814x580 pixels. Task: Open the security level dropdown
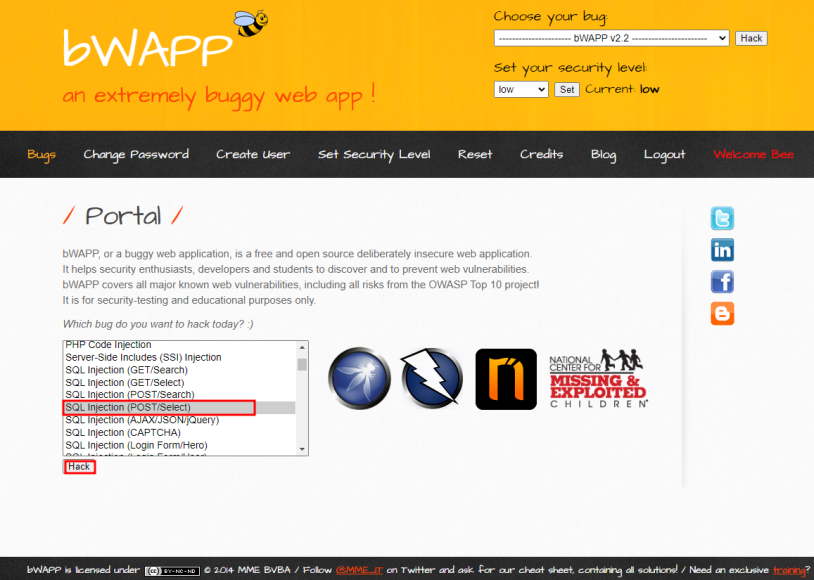click(521, 89)
